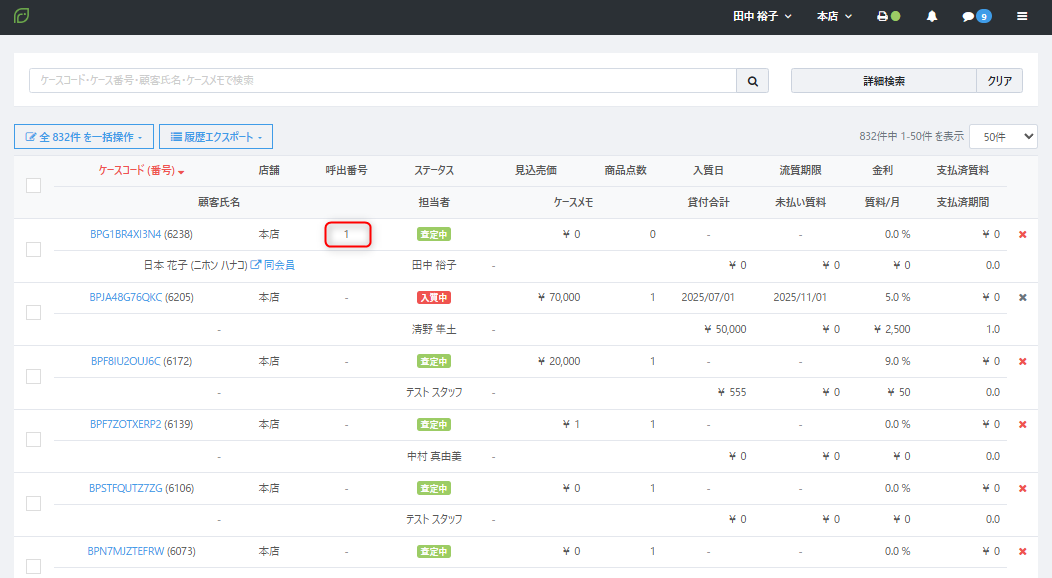This screenshot has width=1052, height=578.
Task: Open the 本店 store selector dropdown
Action: pyautogui.click(x=834, y=17)
